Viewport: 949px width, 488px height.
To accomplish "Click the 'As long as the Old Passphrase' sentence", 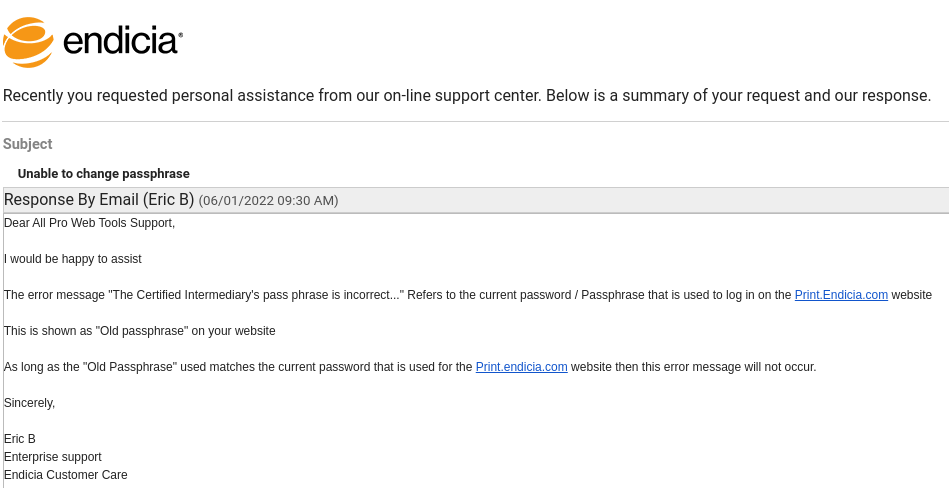I will pos(410,367).
